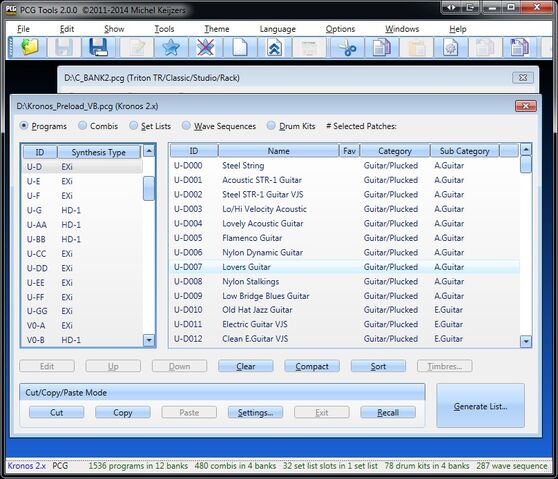Click the greyed-out edit pencil toolbar icon
558x479 pixels.
[137, 47]
